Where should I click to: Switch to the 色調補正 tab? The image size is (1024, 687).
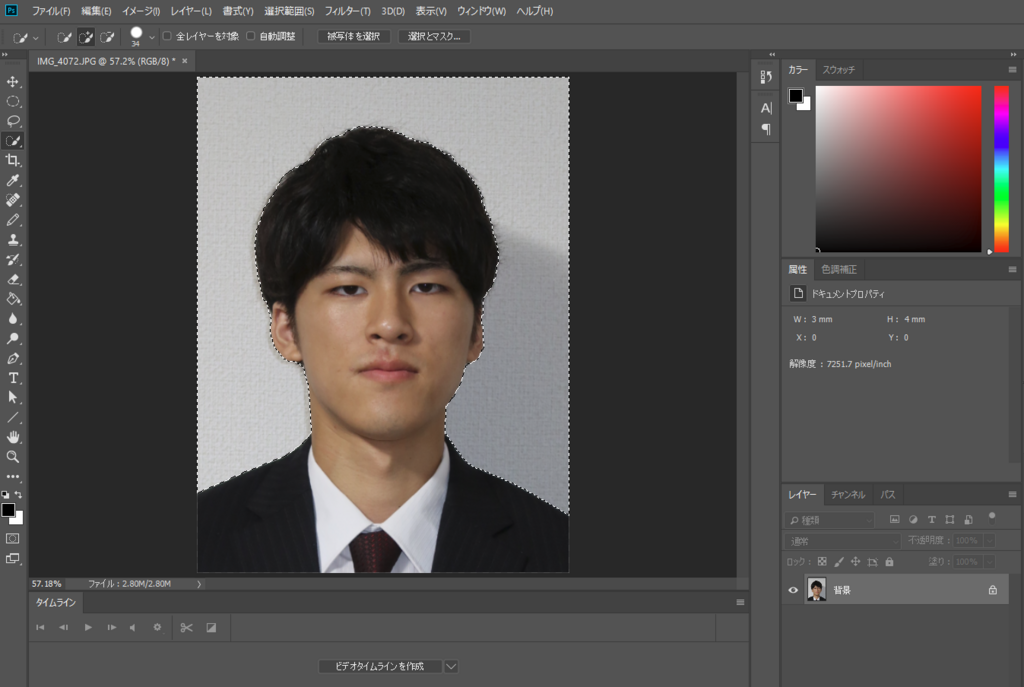tap(839, 269)
